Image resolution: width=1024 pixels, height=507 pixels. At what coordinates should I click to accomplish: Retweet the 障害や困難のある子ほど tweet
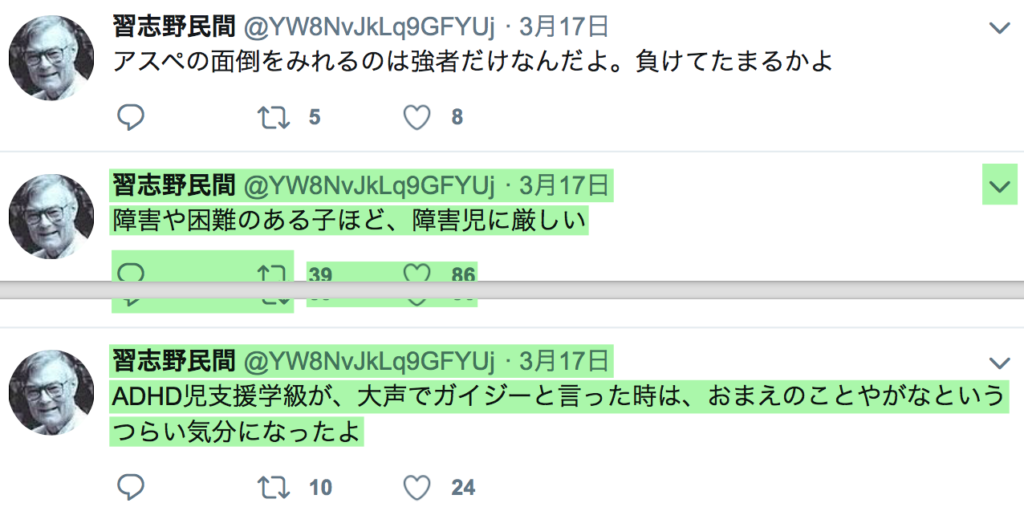[273, 274]
